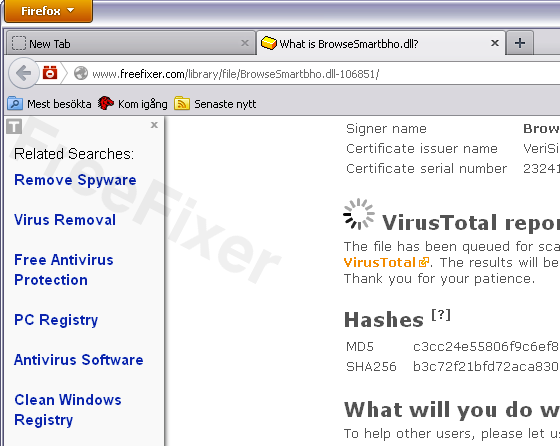Follow the orange VirusTotal link
Viewport: 560px width, 446px height.
pyautogui.click(x=386, y=262)
